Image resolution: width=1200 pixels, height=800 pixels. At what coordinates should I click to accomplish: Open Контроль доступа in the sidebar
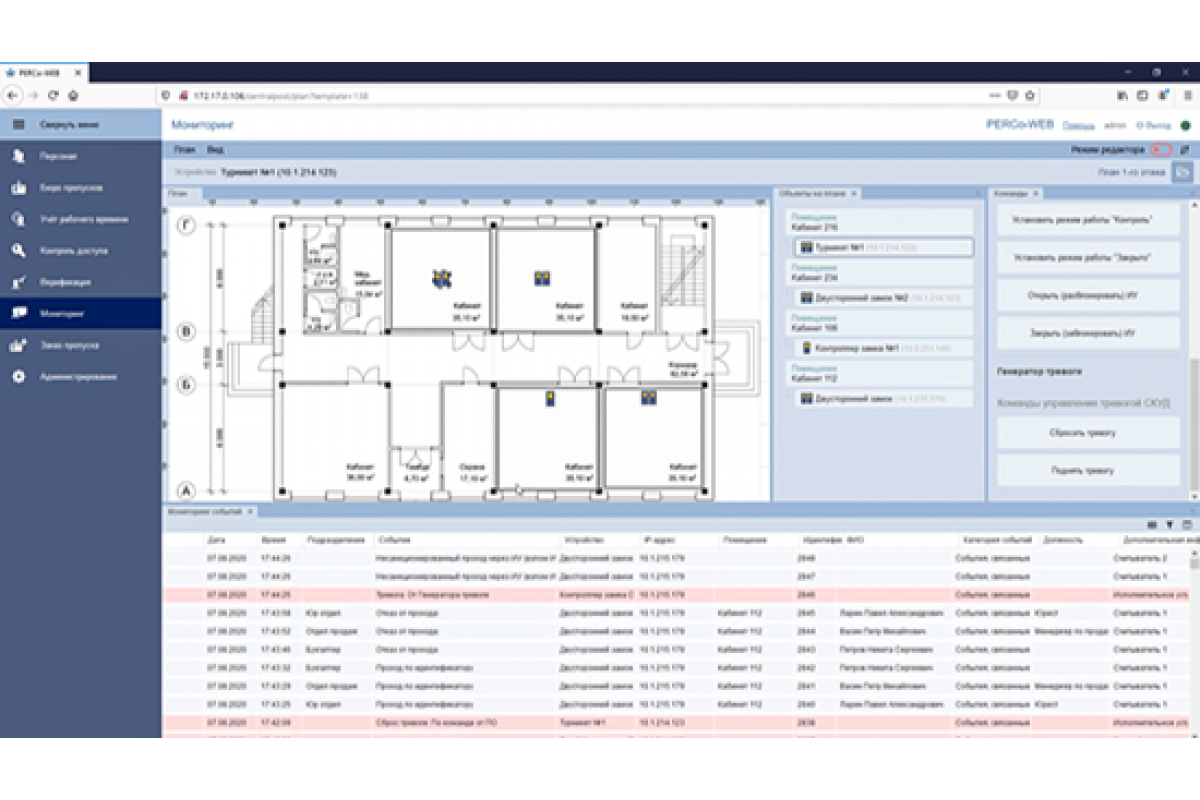[x=80, y=251]
